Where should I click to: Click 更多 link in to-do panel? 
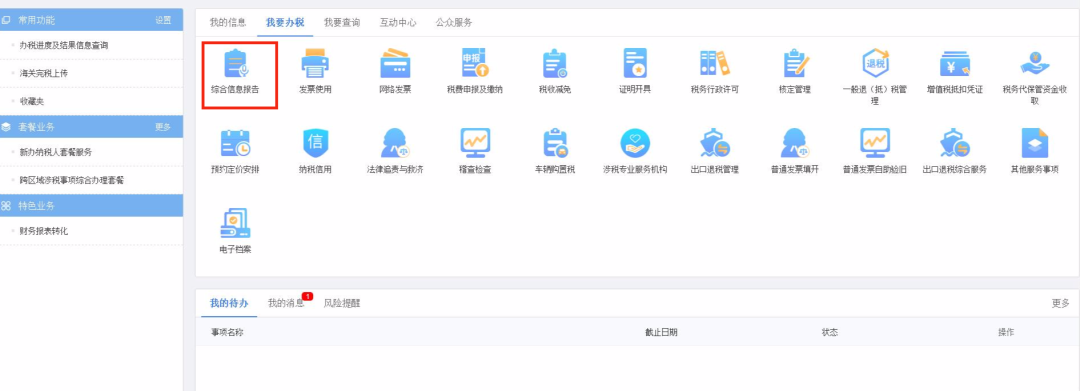1061,303
